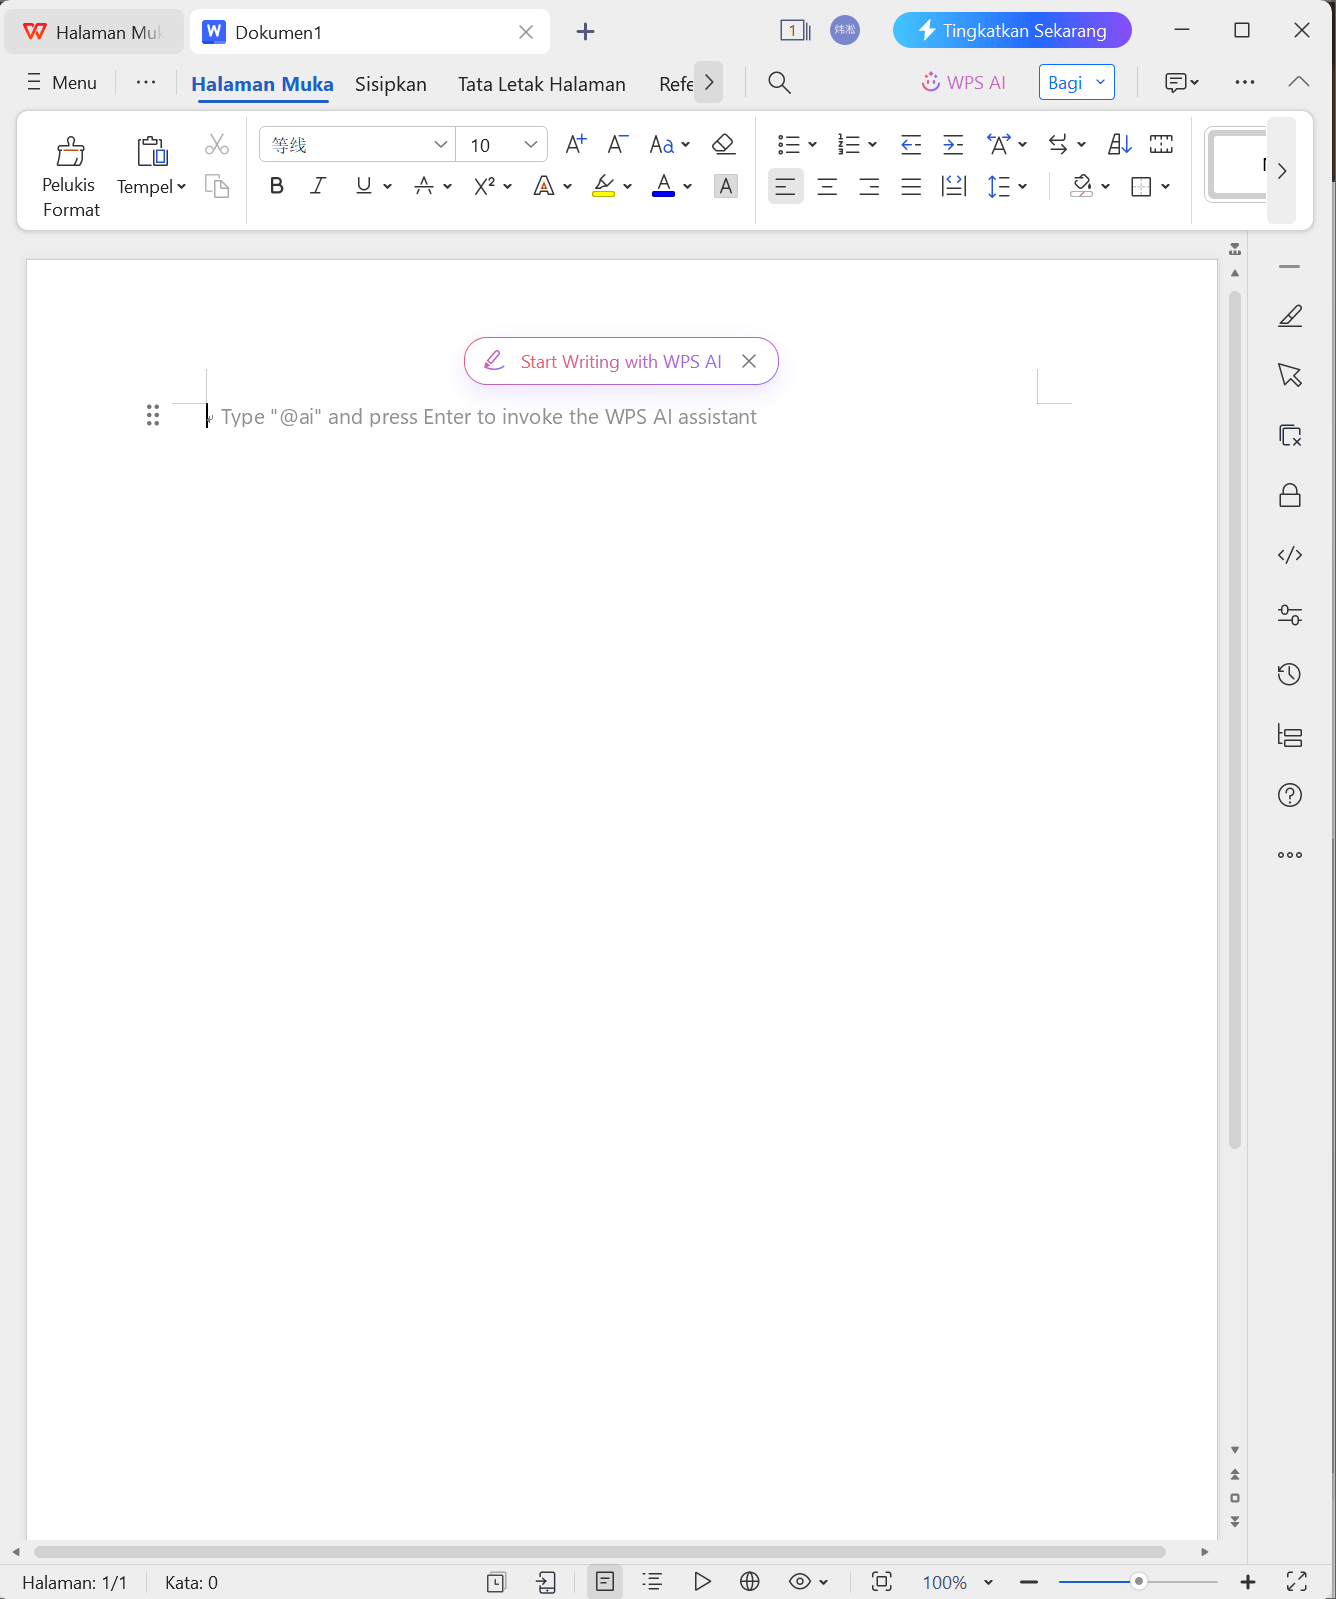The width and height of the screenshot is (1336, 1599).
Task: Click the blue font color button
Action: point(663,186)
